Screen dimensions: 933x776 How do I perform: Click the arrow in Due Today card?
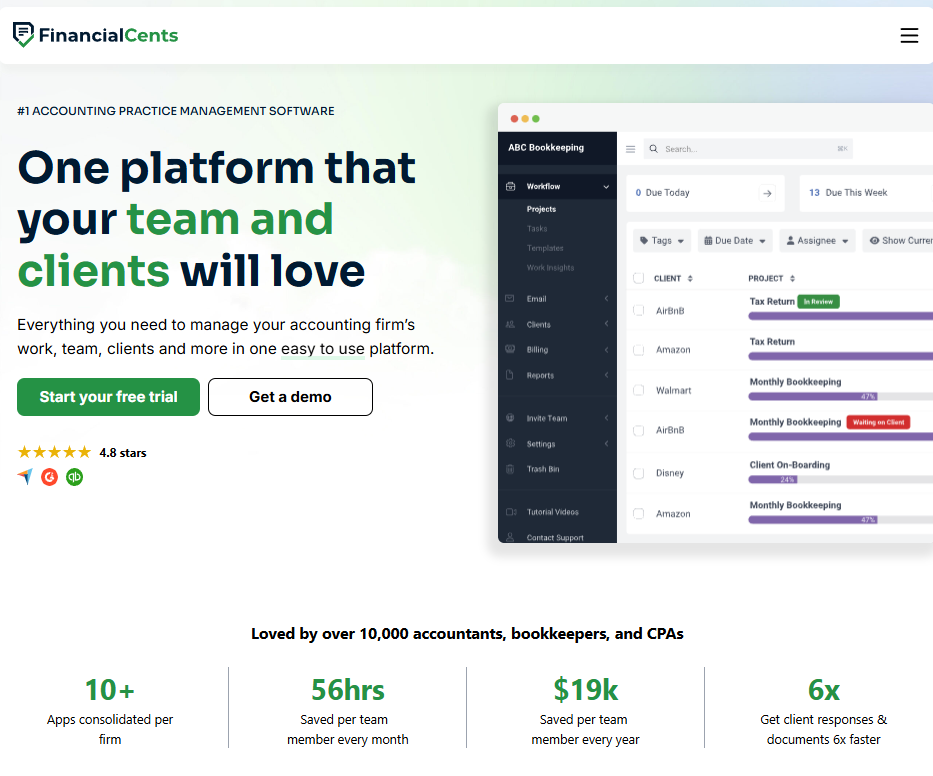(x=767, y=193)
